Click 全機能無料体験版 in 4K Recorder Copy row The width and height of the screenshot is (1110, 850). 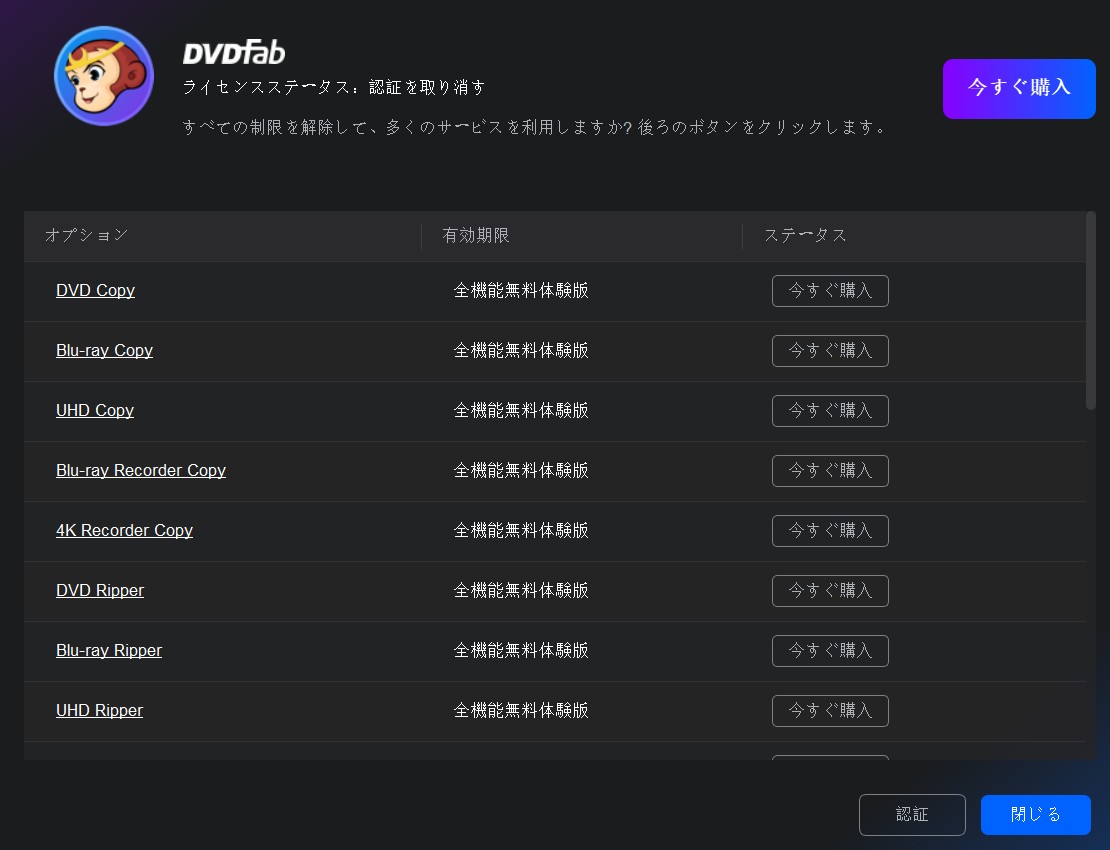point(521,530)
